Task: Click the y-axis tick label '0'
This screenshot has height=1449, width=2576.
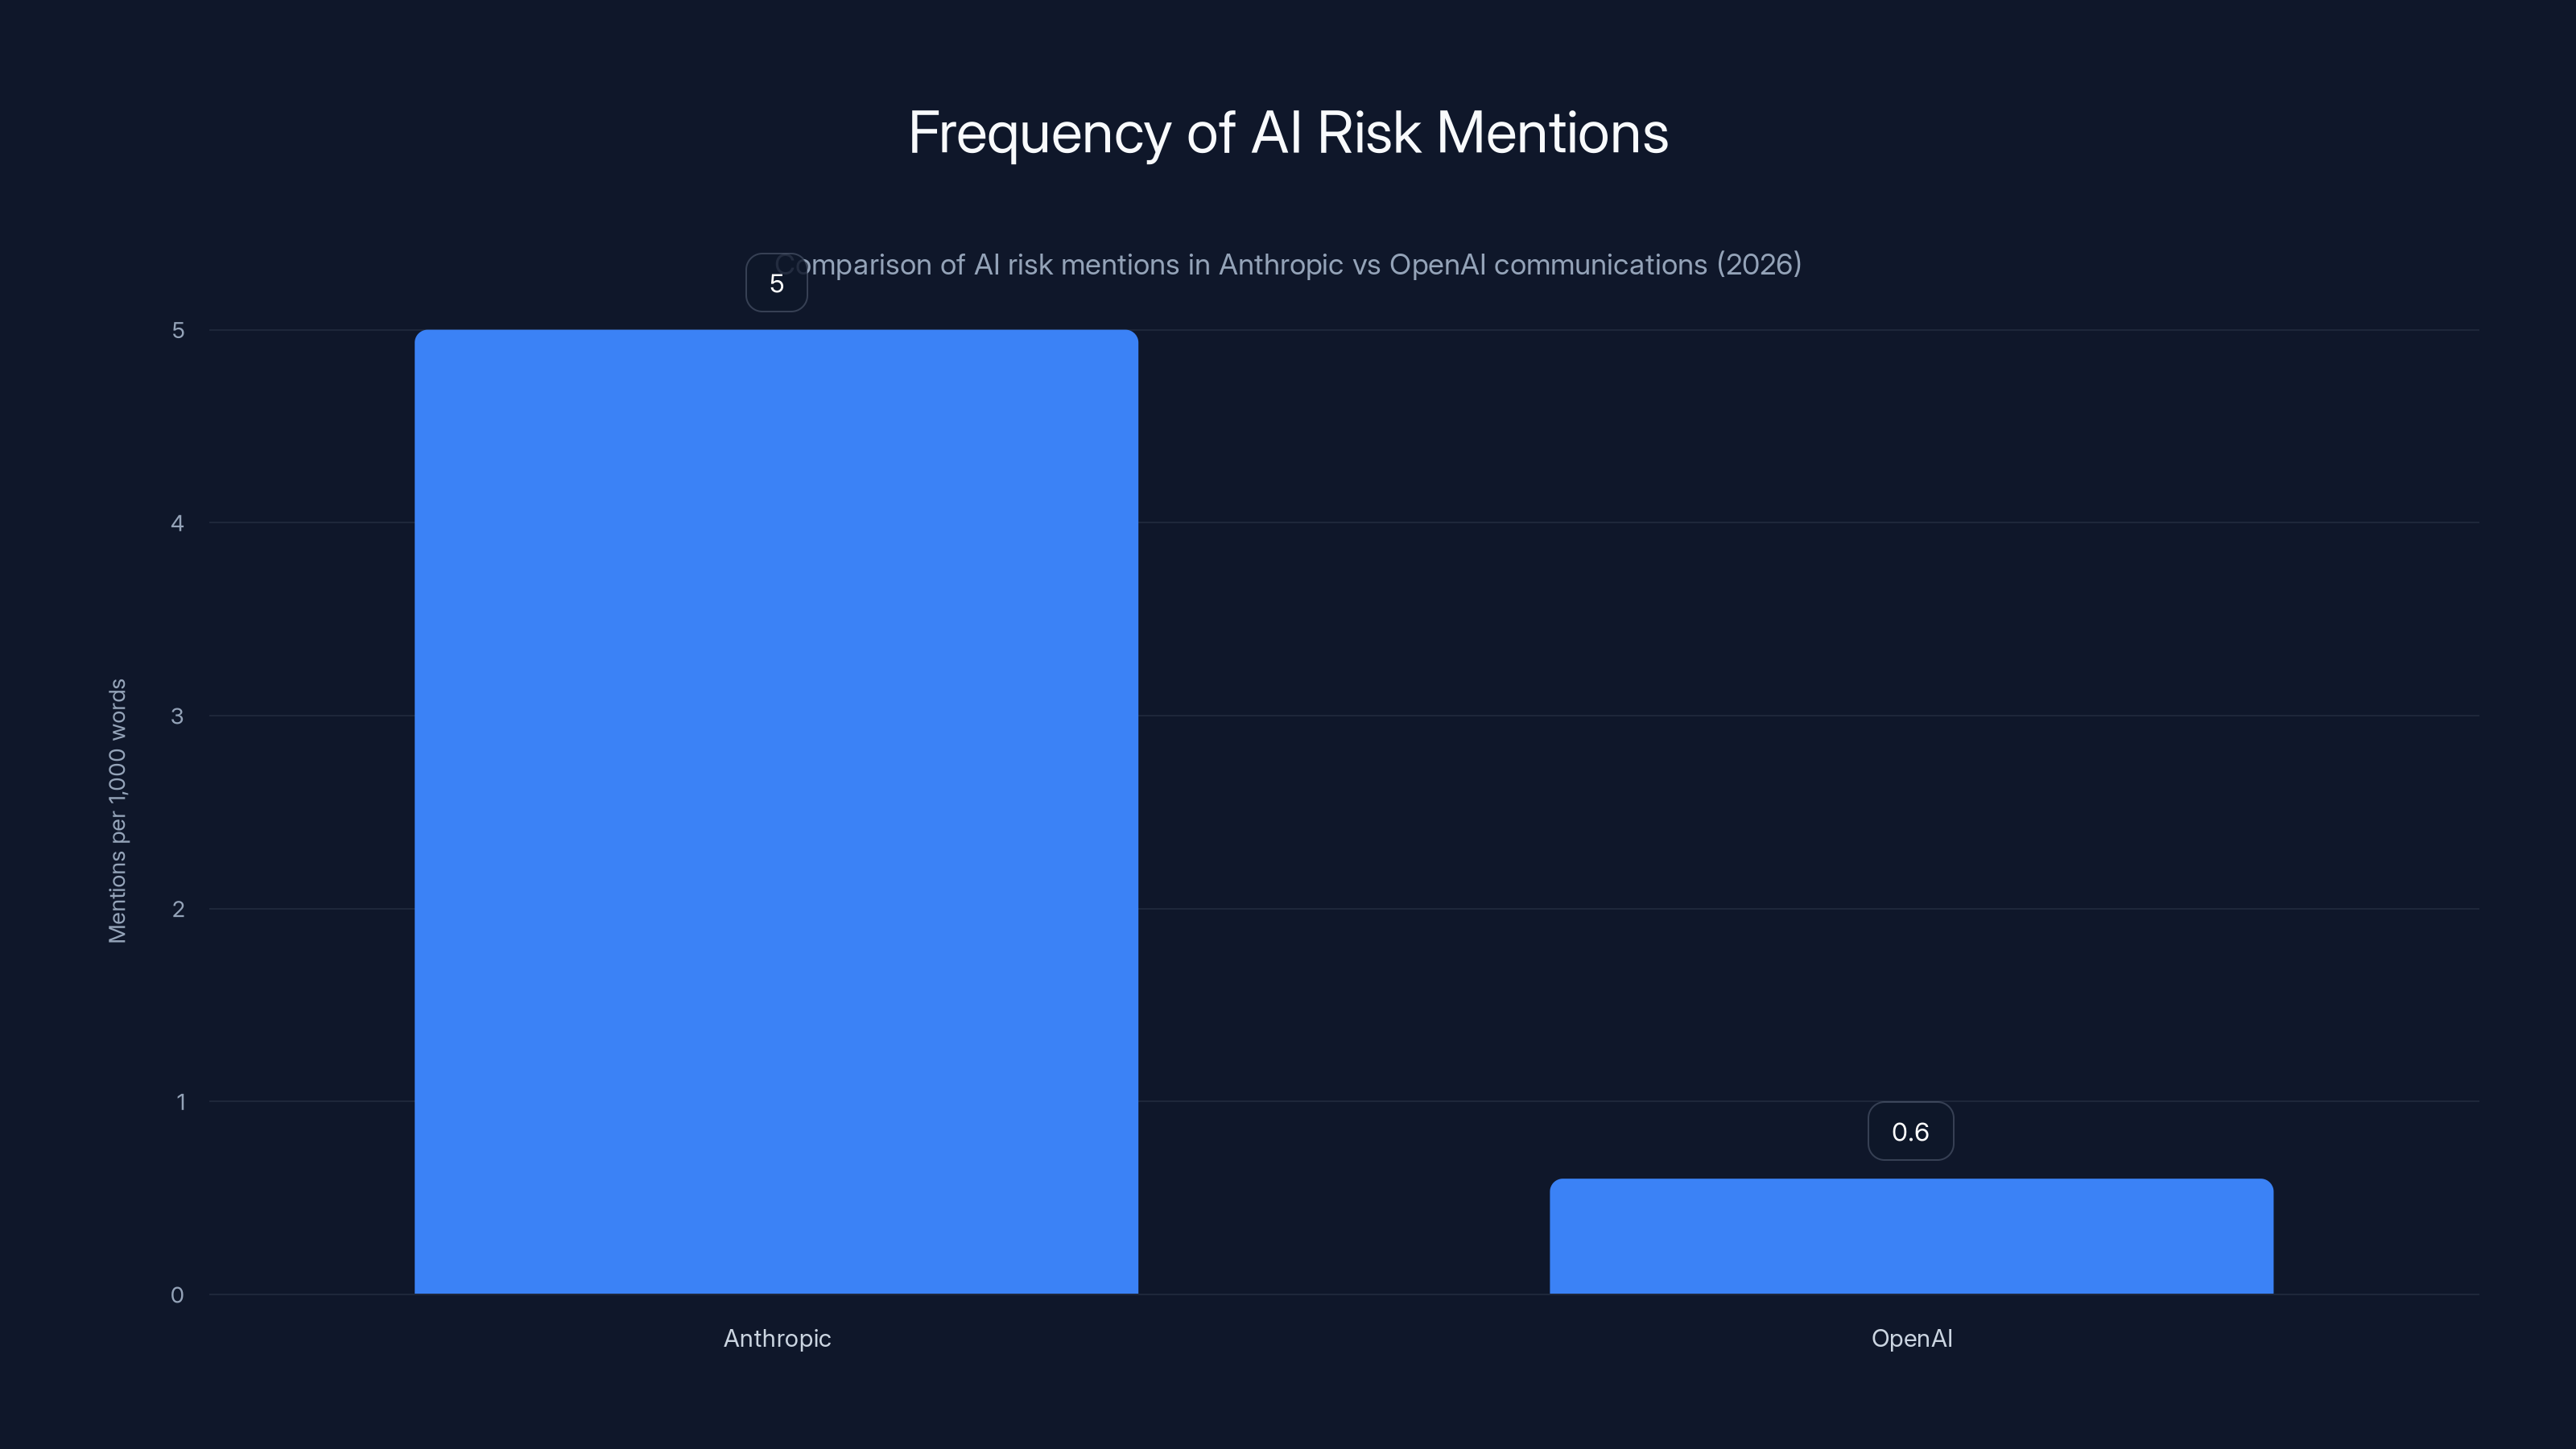Action: pos(177,1295)
